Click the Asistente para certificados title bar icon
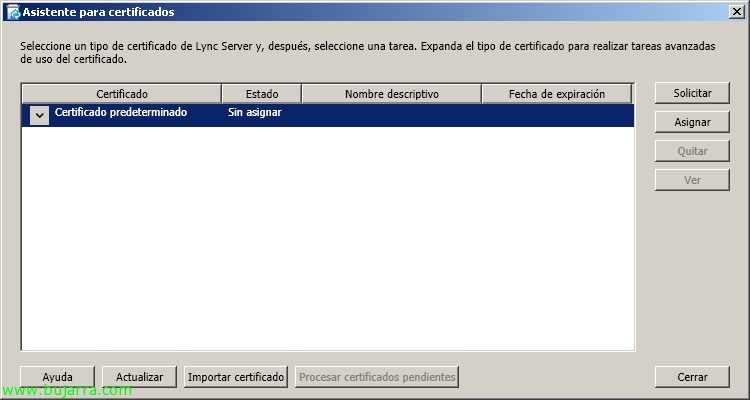 click(x=13, y=12)
